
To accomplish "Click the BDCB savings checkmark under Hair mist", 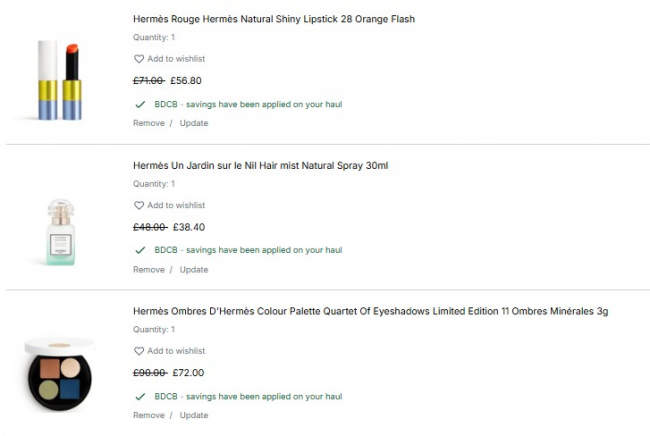I will [139, 250].
